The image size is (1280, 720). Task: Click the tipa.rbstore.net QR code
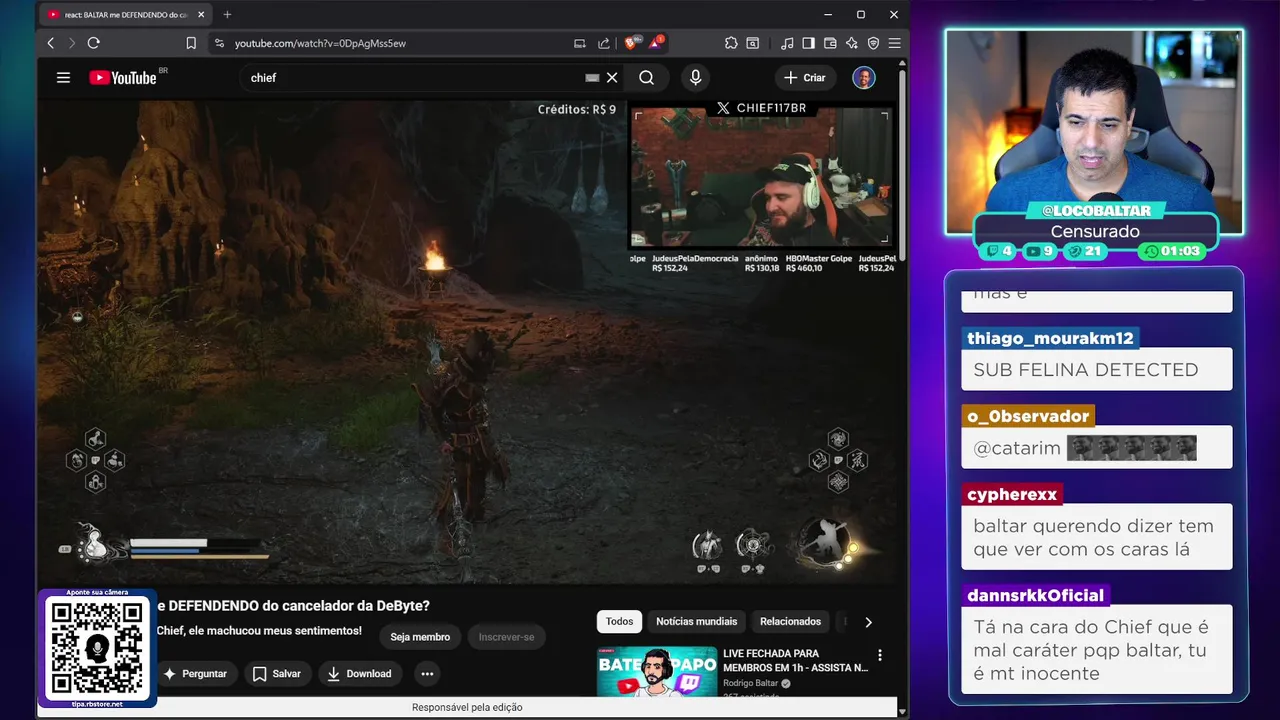coord(97,648)
